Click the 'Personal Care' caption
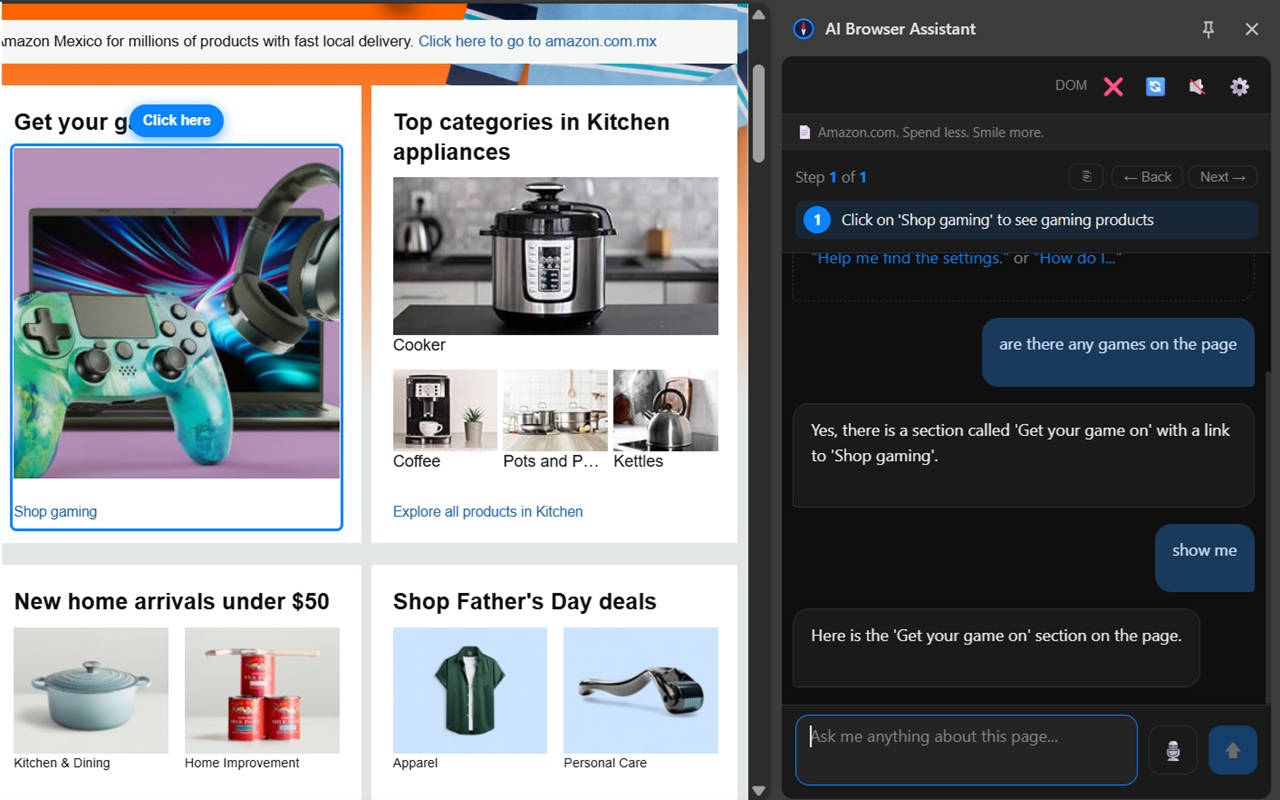This screenshot has height=800, width=1280. click(605, 763)
